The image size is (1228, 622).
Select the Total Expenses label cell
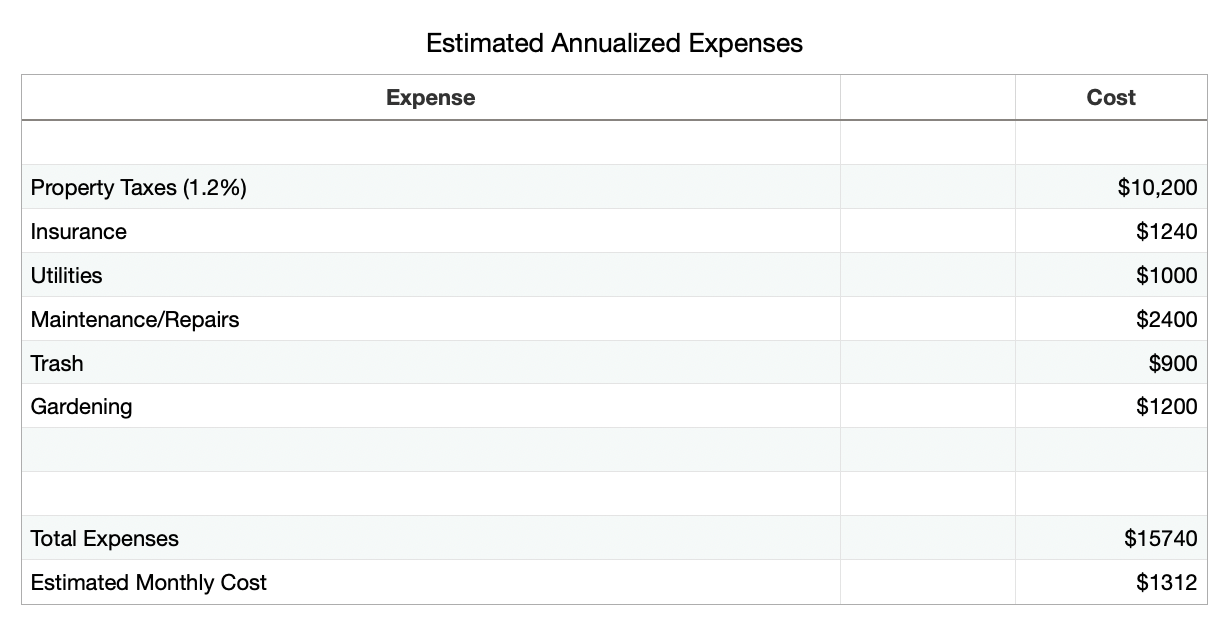coord(431,538)
